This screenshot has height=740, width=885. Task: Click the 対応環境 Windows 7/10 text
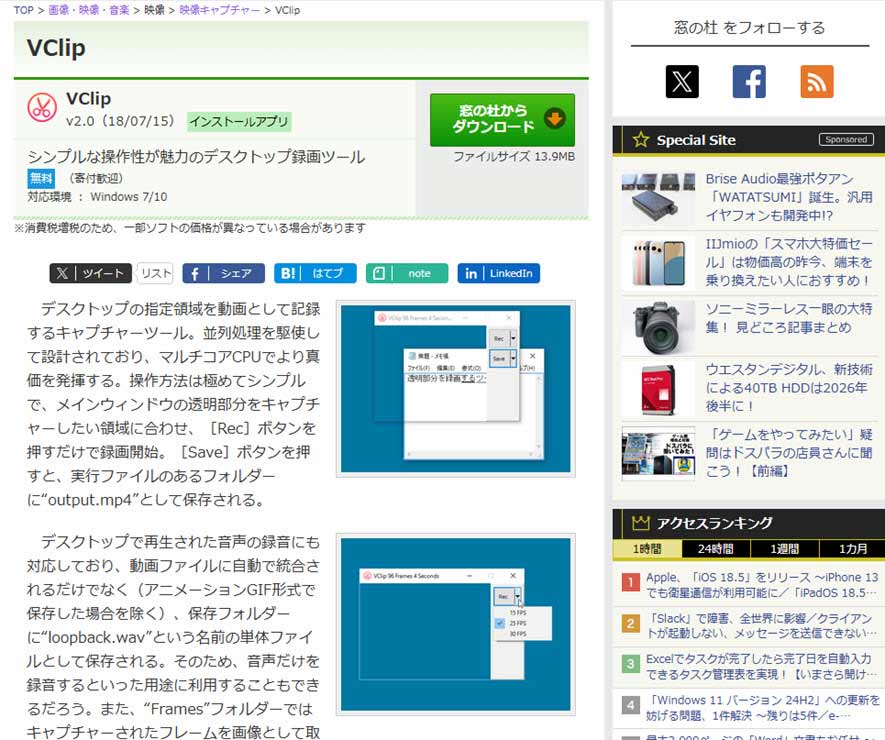(x=97, y=196)
